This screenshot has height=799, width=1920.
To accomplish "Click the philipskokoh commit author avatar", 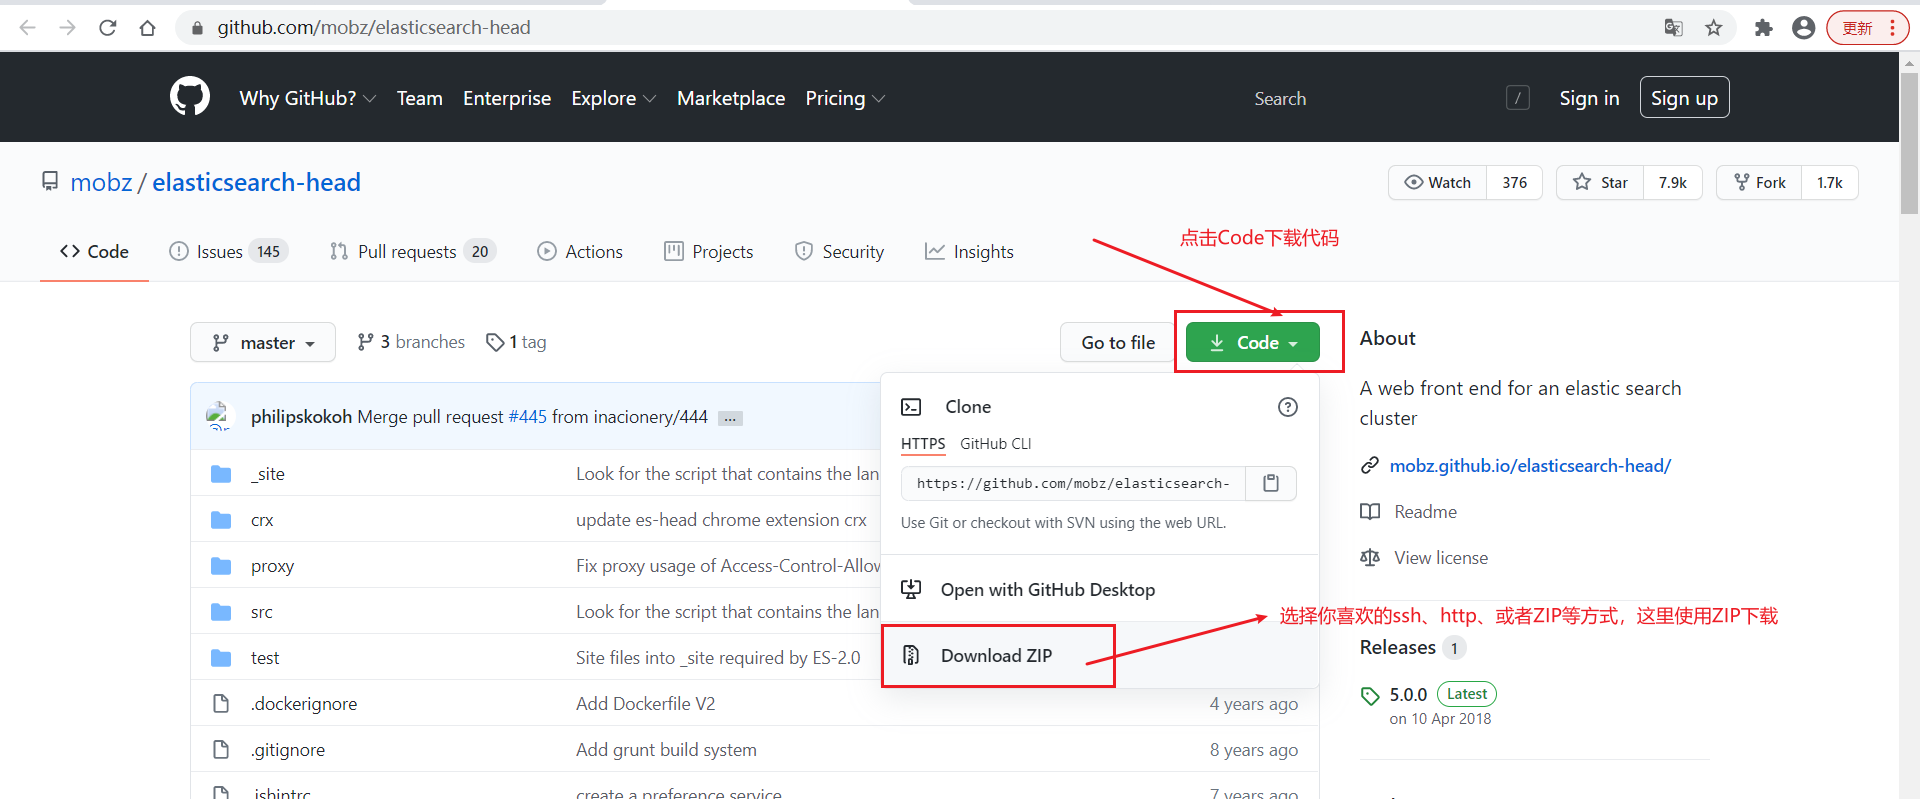I will click(219, 416).
